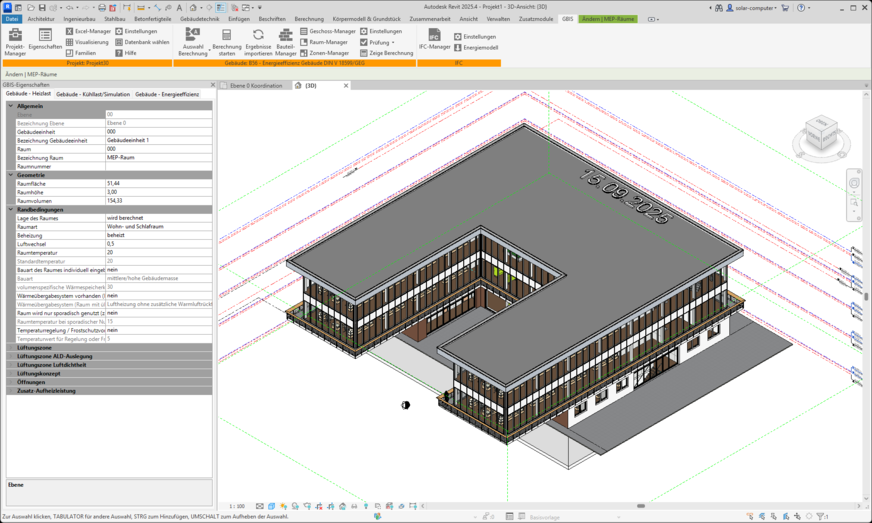Click Datenbank wählen in ribbon
872x523 pixels.
(x=142, y=42)
